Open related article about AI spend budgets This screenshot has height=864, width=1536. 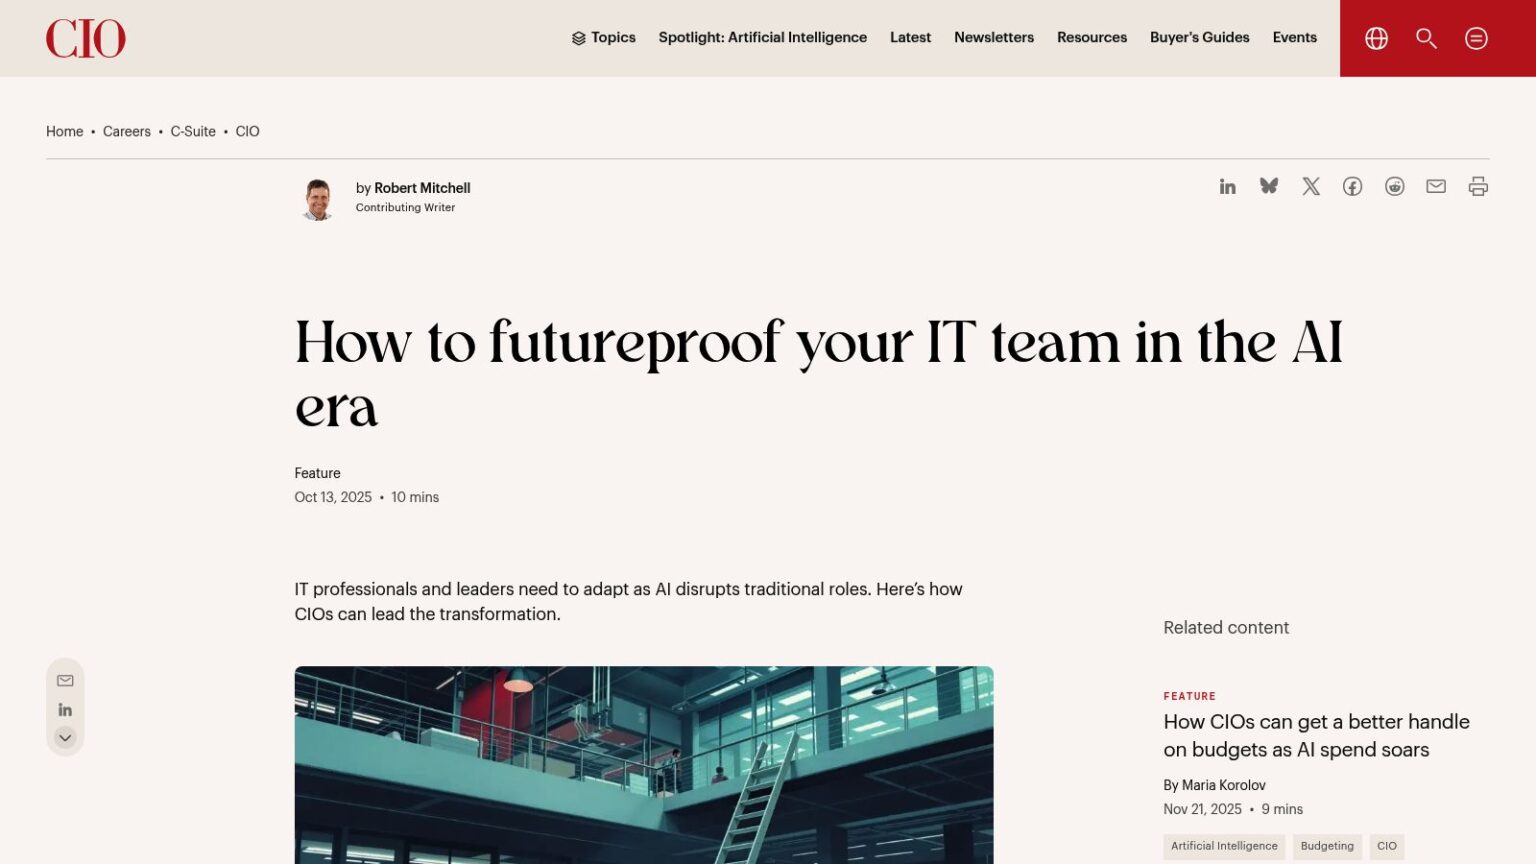1316,736
